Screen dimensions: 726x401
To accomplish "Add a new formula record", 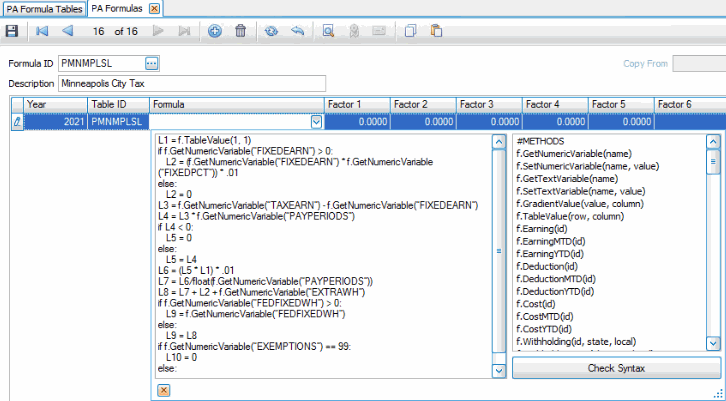I will click(x=215, y=31).
